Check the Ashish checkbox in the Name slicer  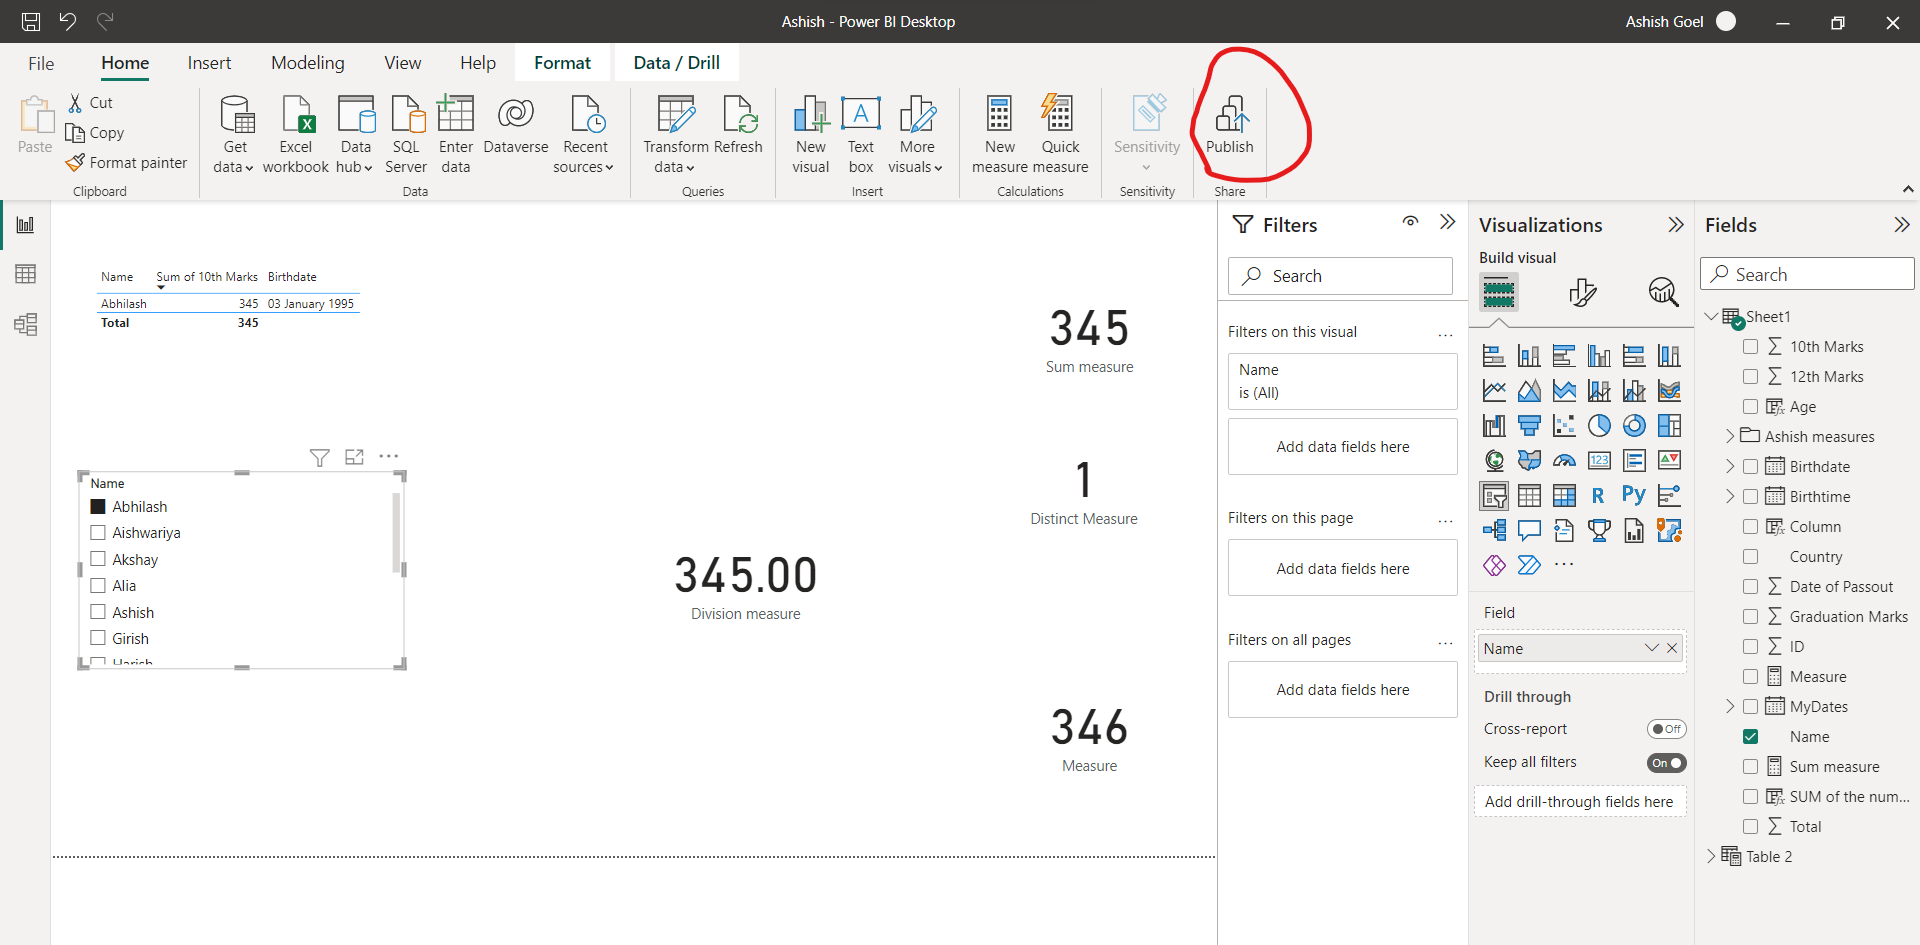coord(98,612)
